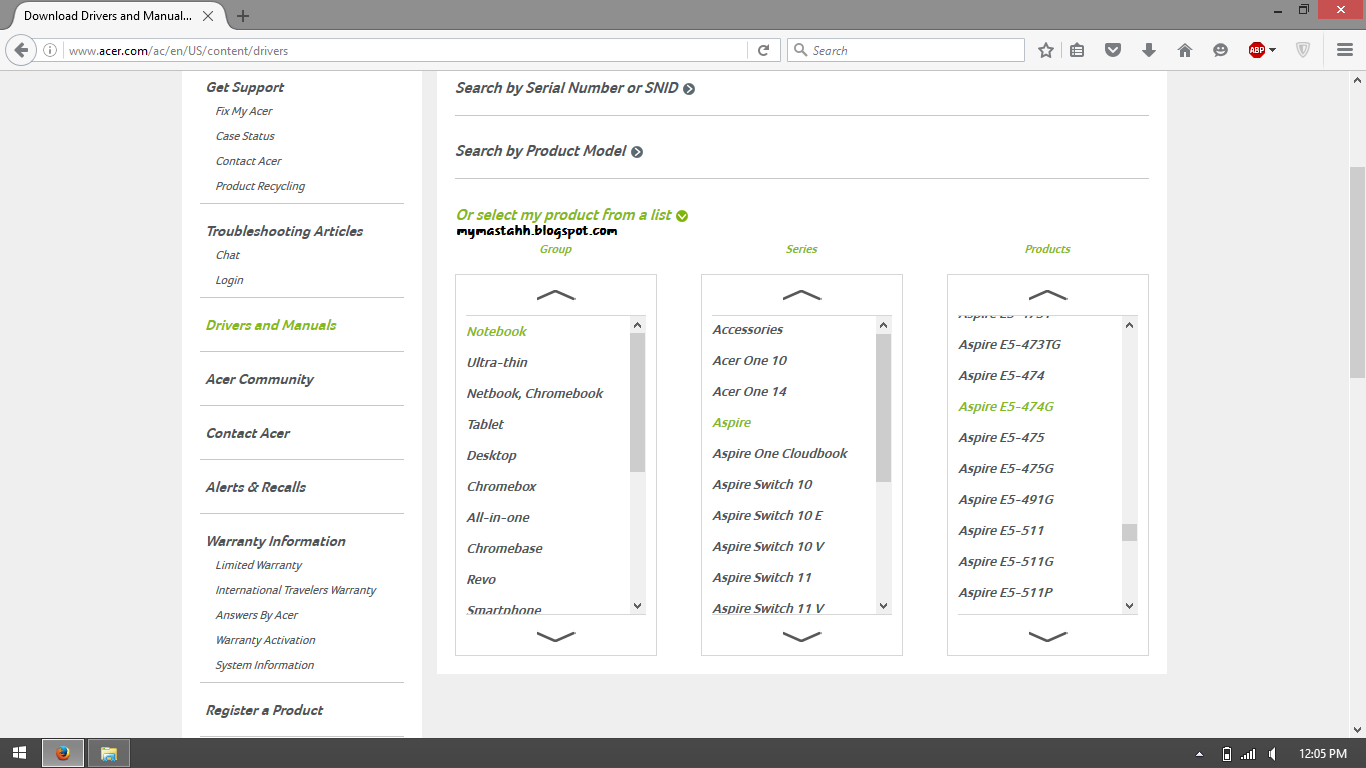The image size is (1366, 768).
Task: Click the Firefox taskbar icon
Action: [x=63, y=753]
